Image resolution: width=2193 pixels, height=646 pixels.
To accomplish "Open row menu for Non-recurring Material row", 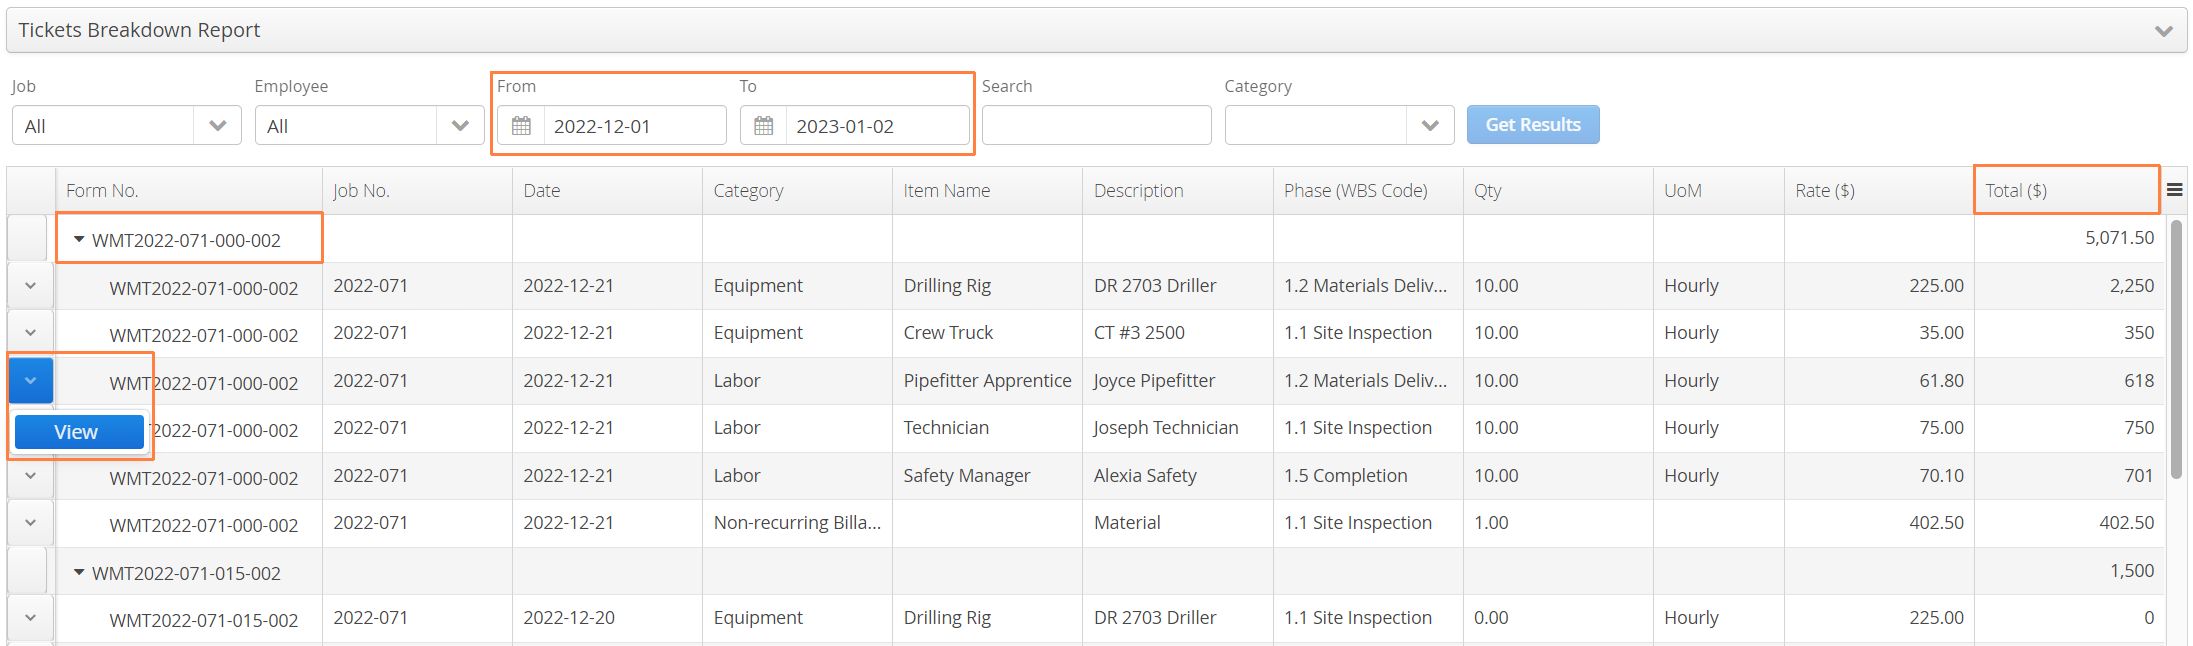I will (x=30, y=523).
